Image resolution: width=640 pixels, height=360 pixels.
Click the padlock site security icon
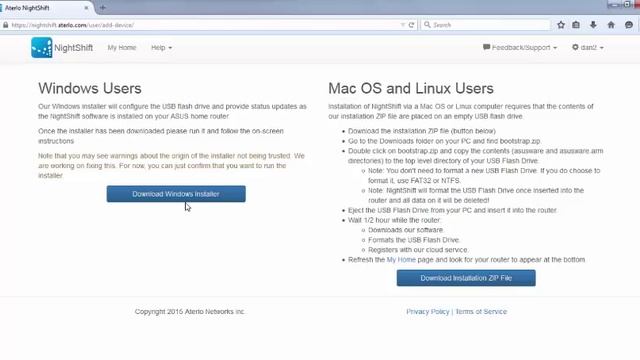(5, 25)
